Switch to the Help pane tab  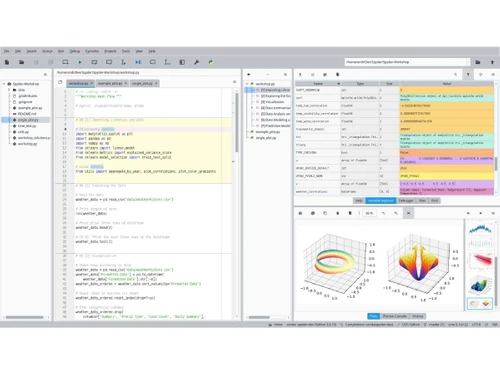click(x=359, y=200)
